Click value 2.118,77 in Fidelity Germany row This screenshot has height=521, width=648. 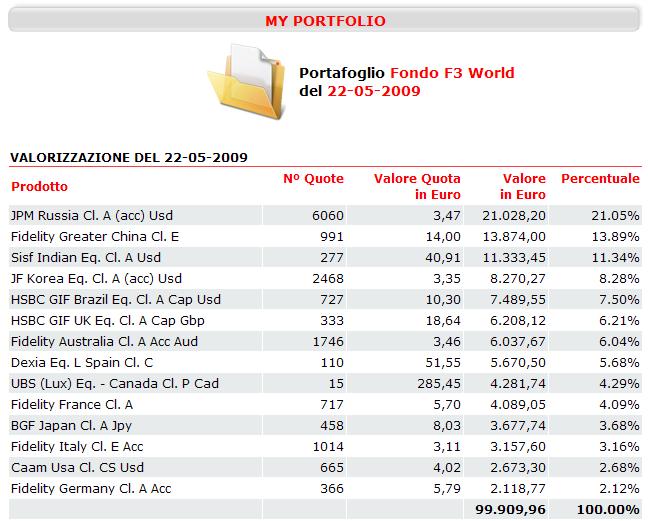click(518, 489)
